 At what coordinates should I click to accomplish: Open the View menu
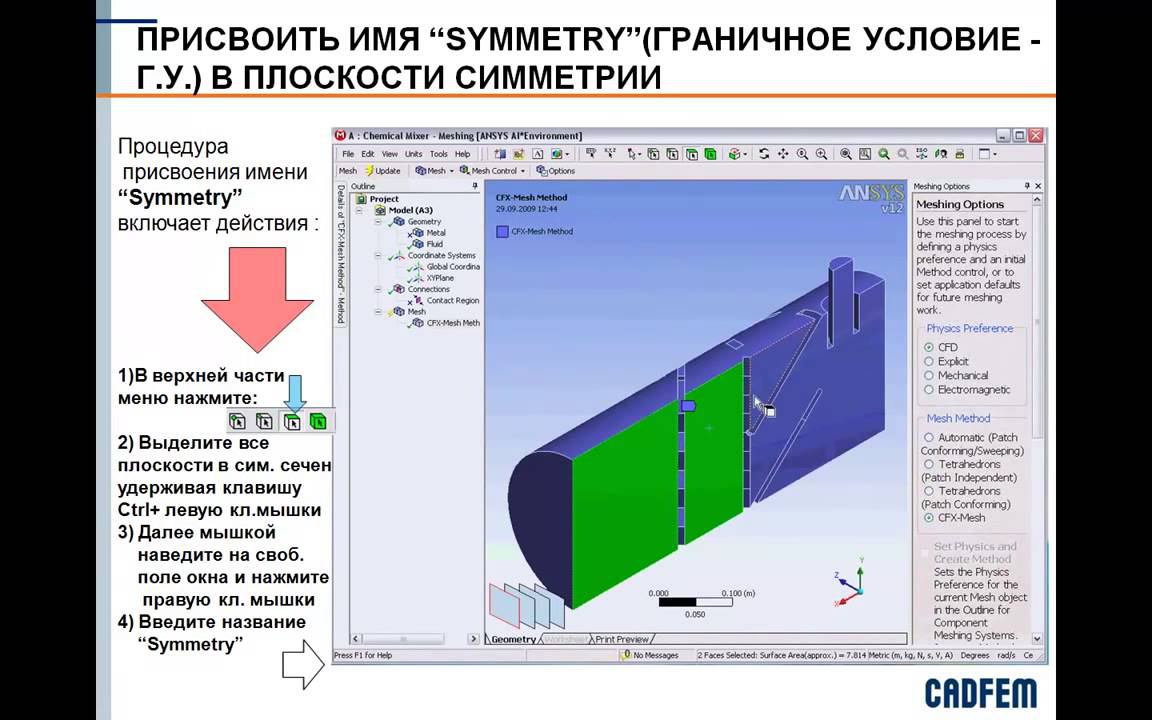389,154
